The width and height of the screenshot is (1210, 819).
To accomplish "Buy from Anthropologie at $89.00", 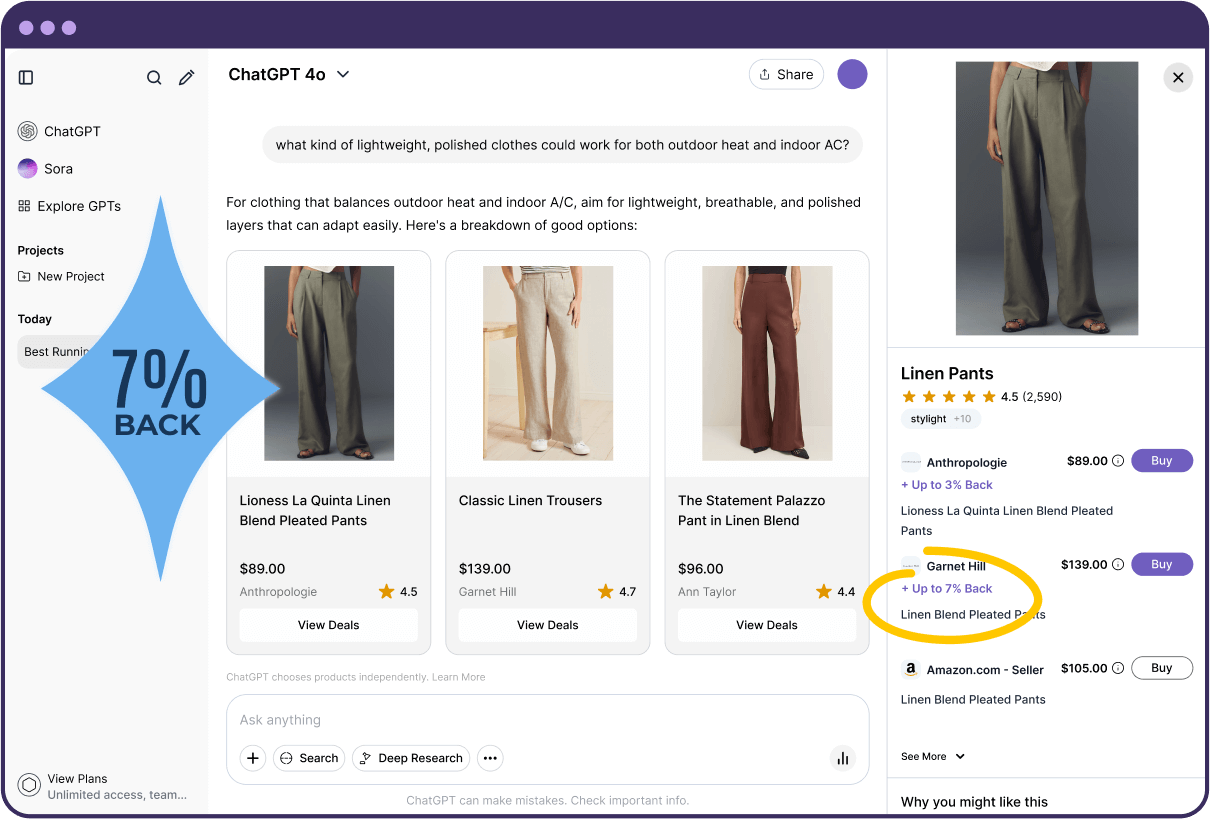I will (1162, 461).
